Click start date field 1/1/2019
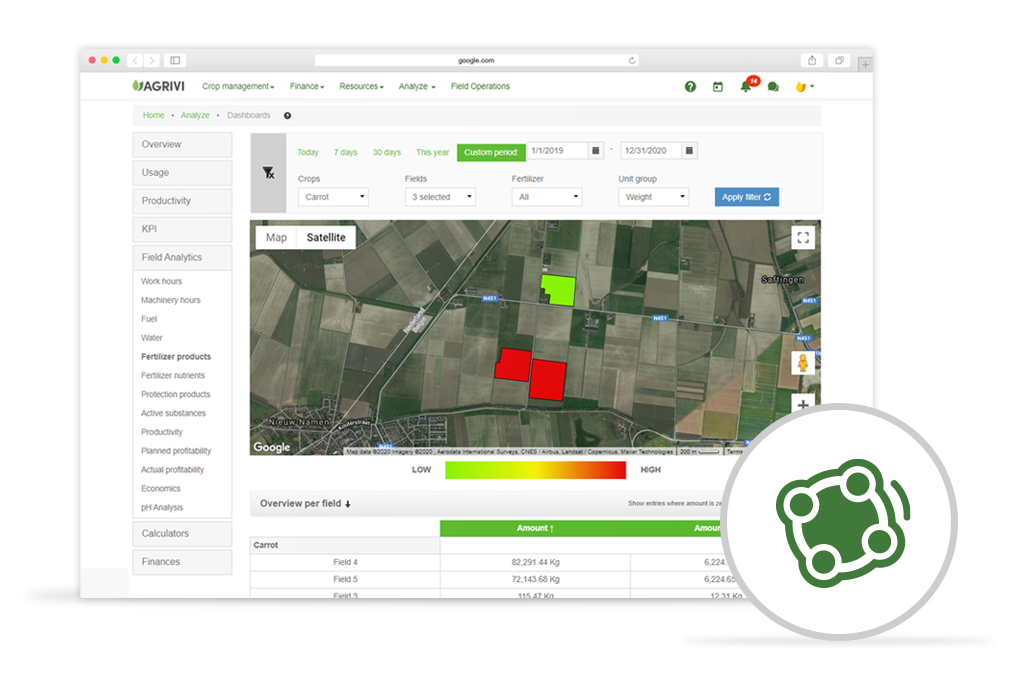The width and height of the screenshot is (1032, 700). click(557, 151)
